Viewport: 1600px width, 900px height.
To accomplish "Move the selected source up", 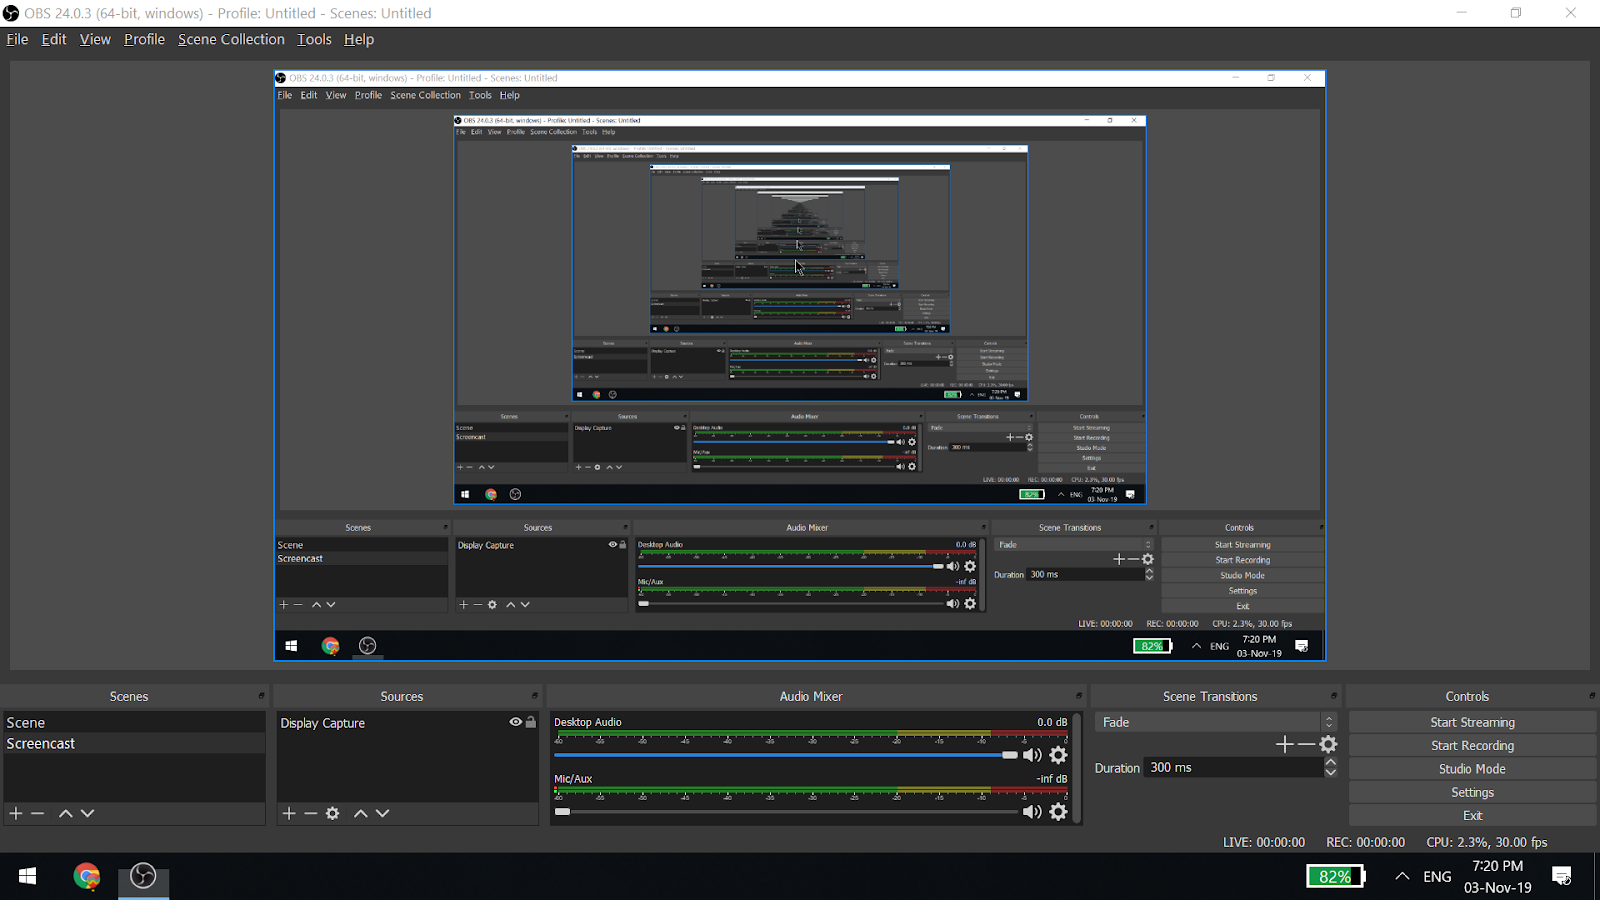I will pyautogui.click(x=361, y=814).
